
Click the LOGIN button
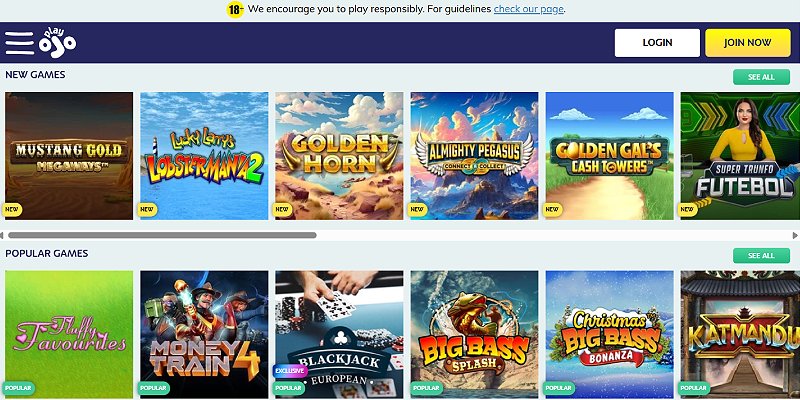point(657,43)
